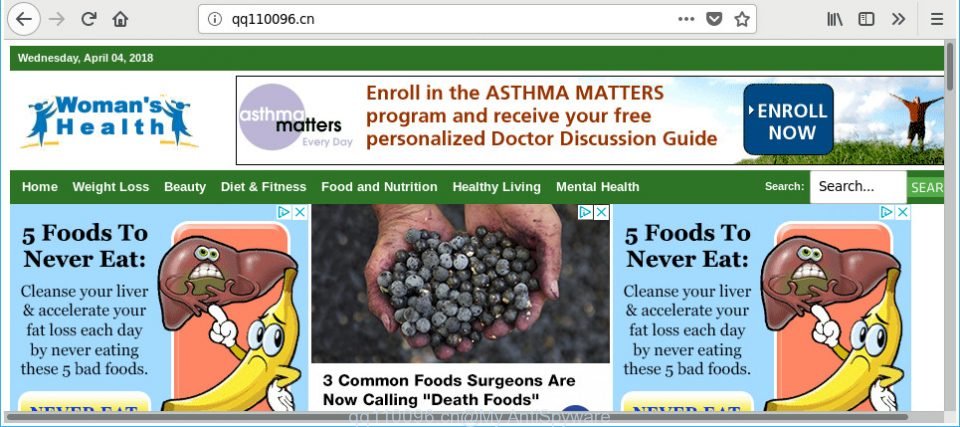Open page actions three-dots menu

pos(686,19)
